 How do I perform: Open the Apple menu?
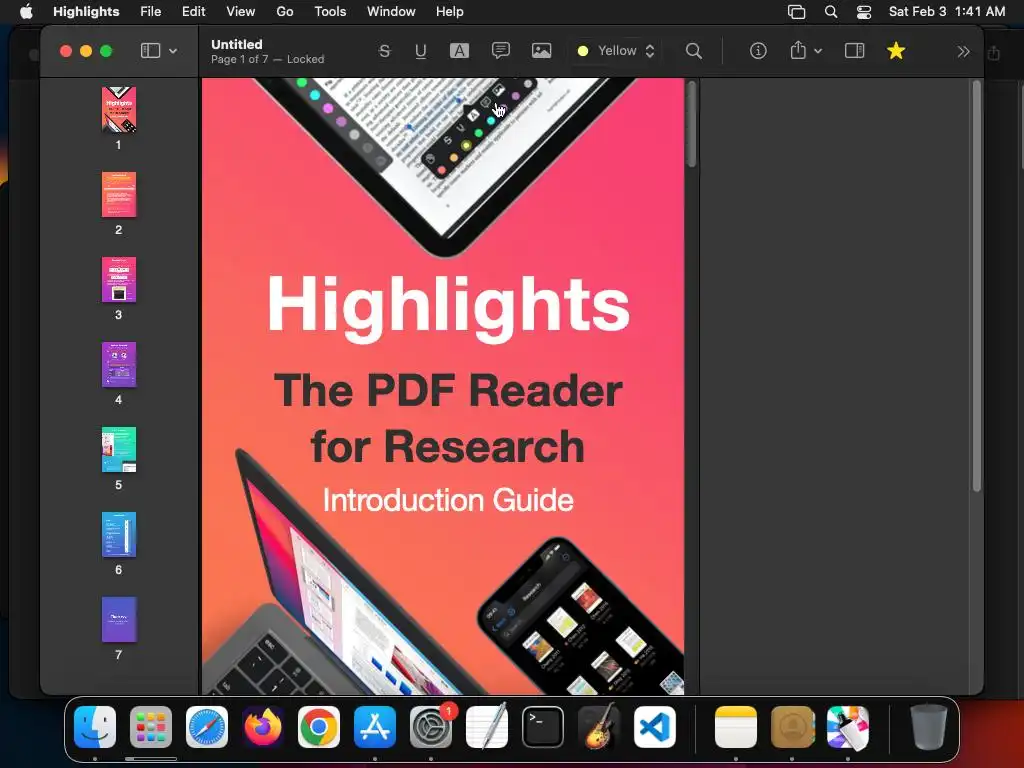[x=26, y=12]
